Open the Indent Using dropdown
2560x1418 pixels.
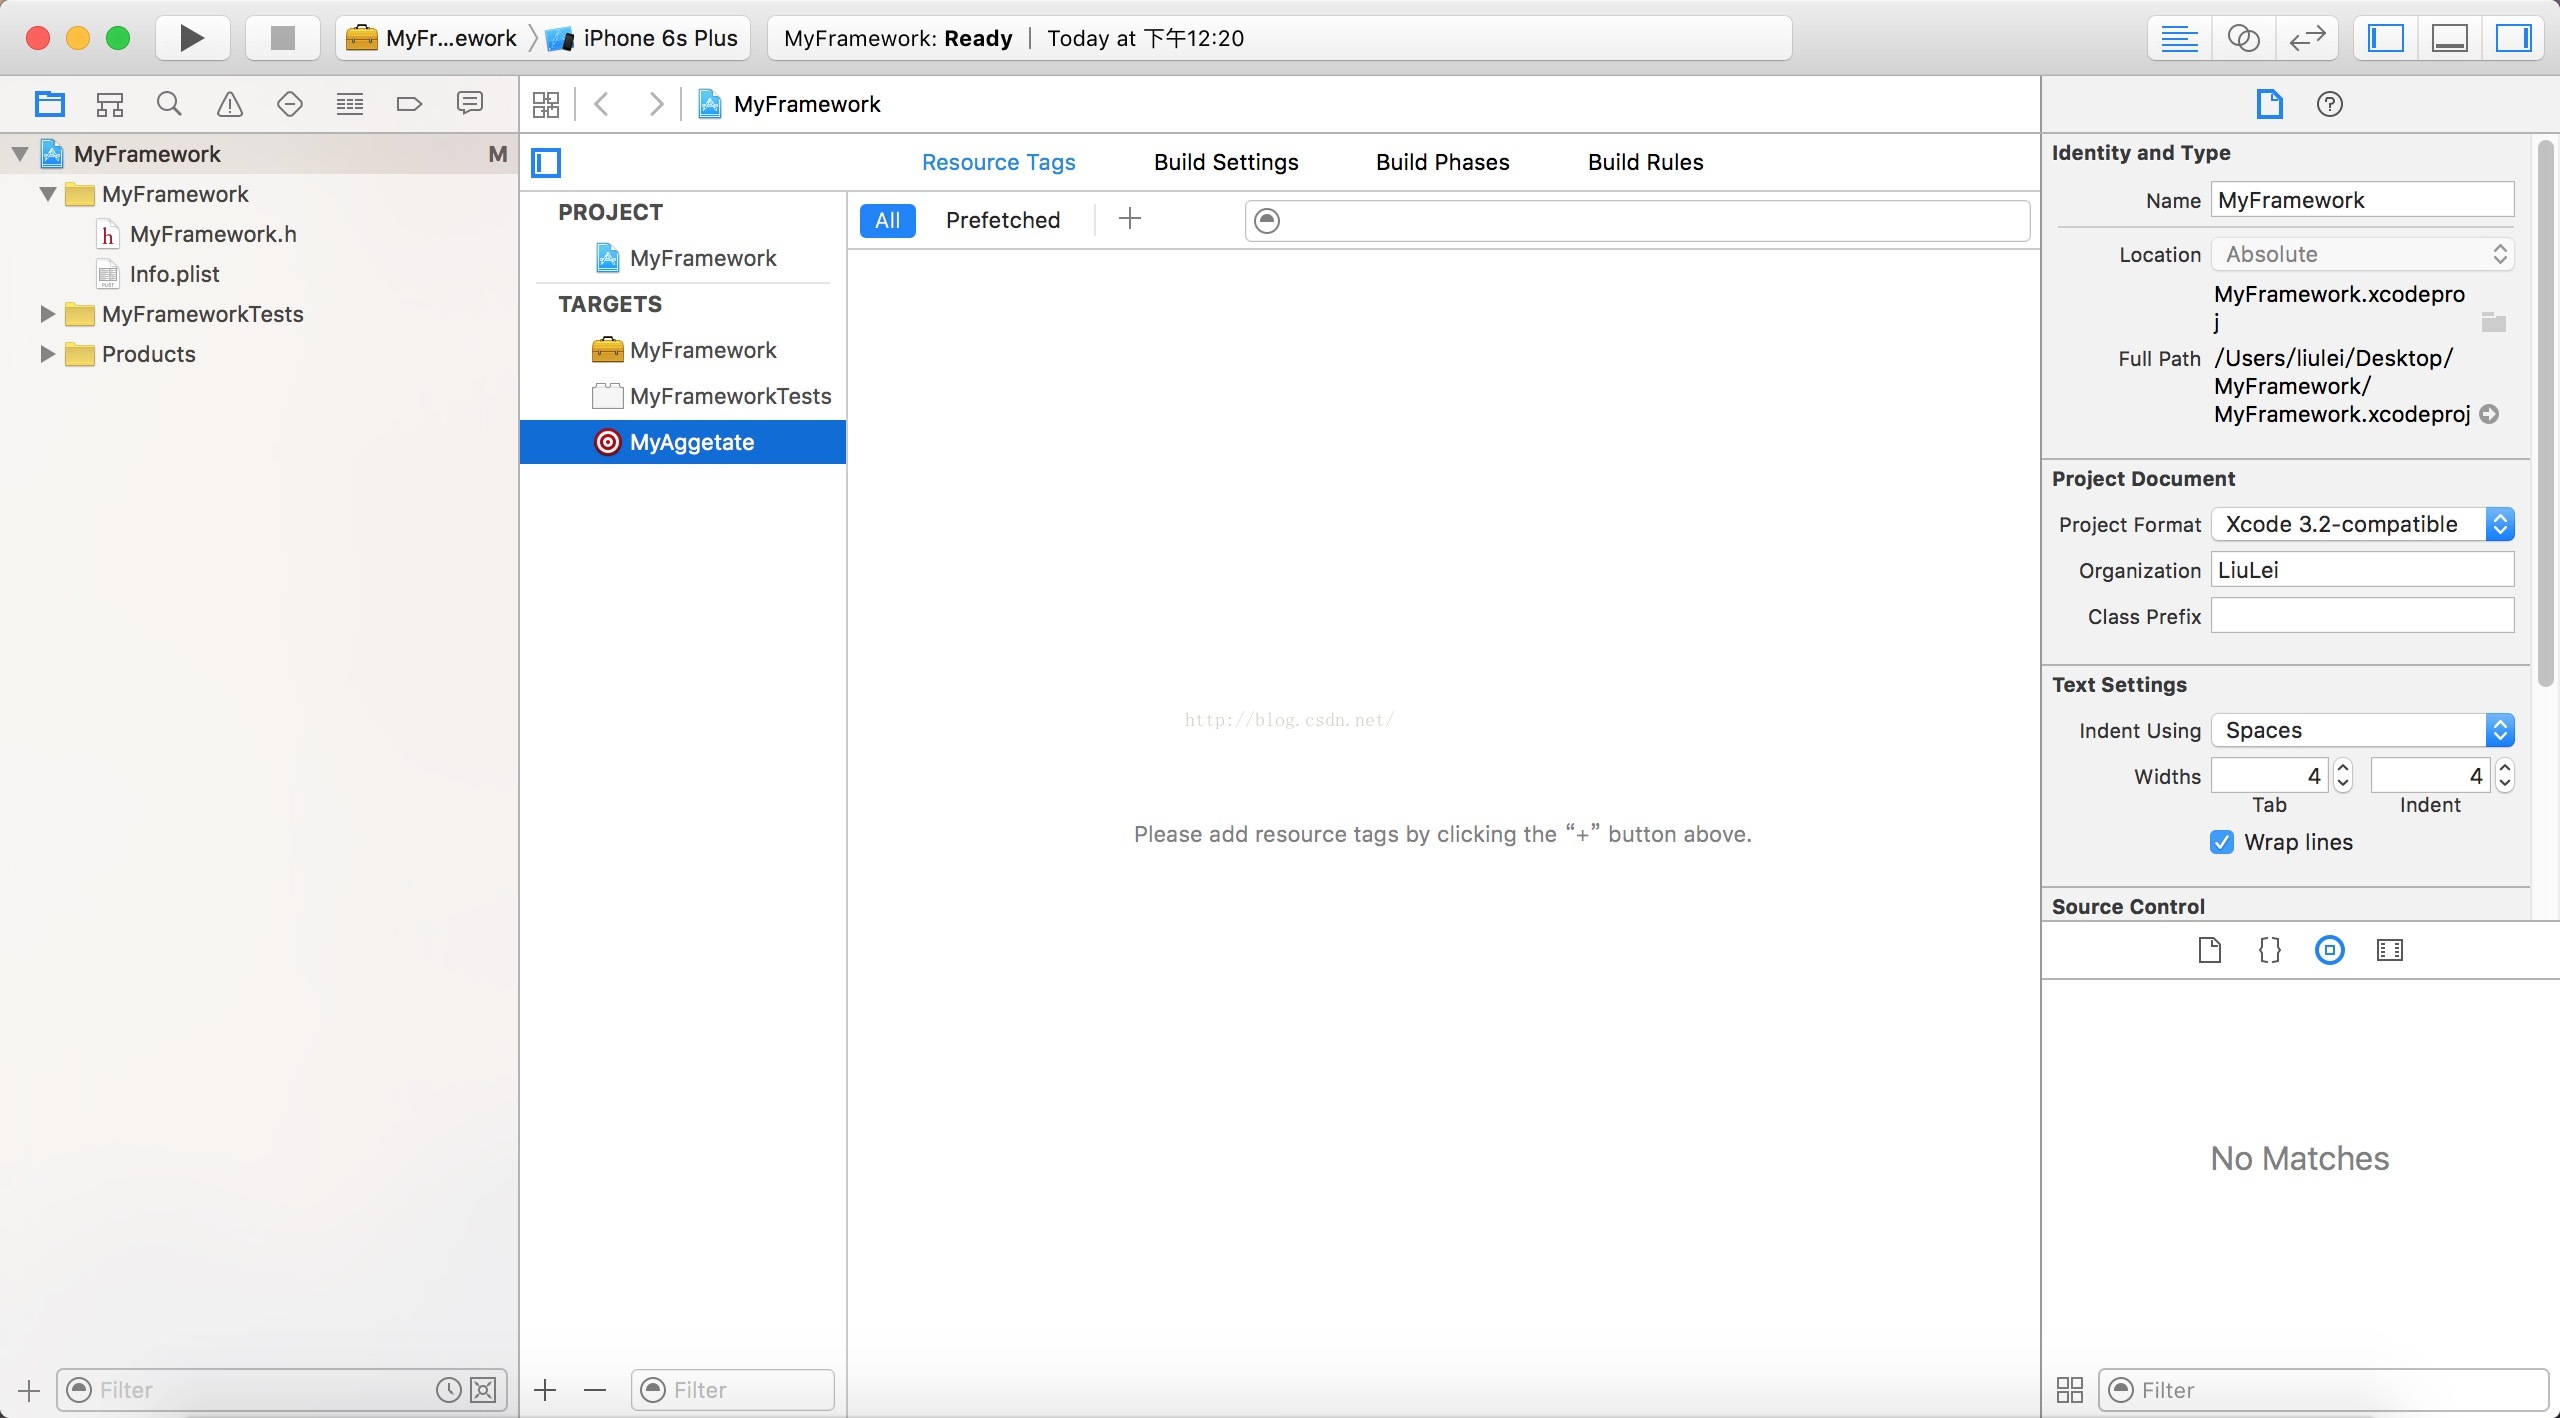2362,730
